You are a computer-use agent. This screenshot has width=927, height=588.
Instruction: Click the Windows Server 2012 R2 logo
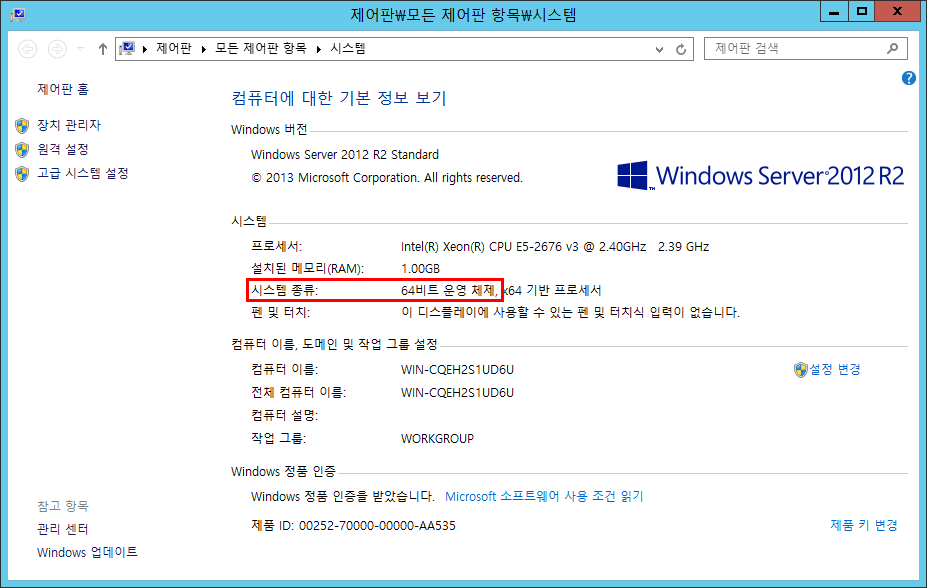760,176
